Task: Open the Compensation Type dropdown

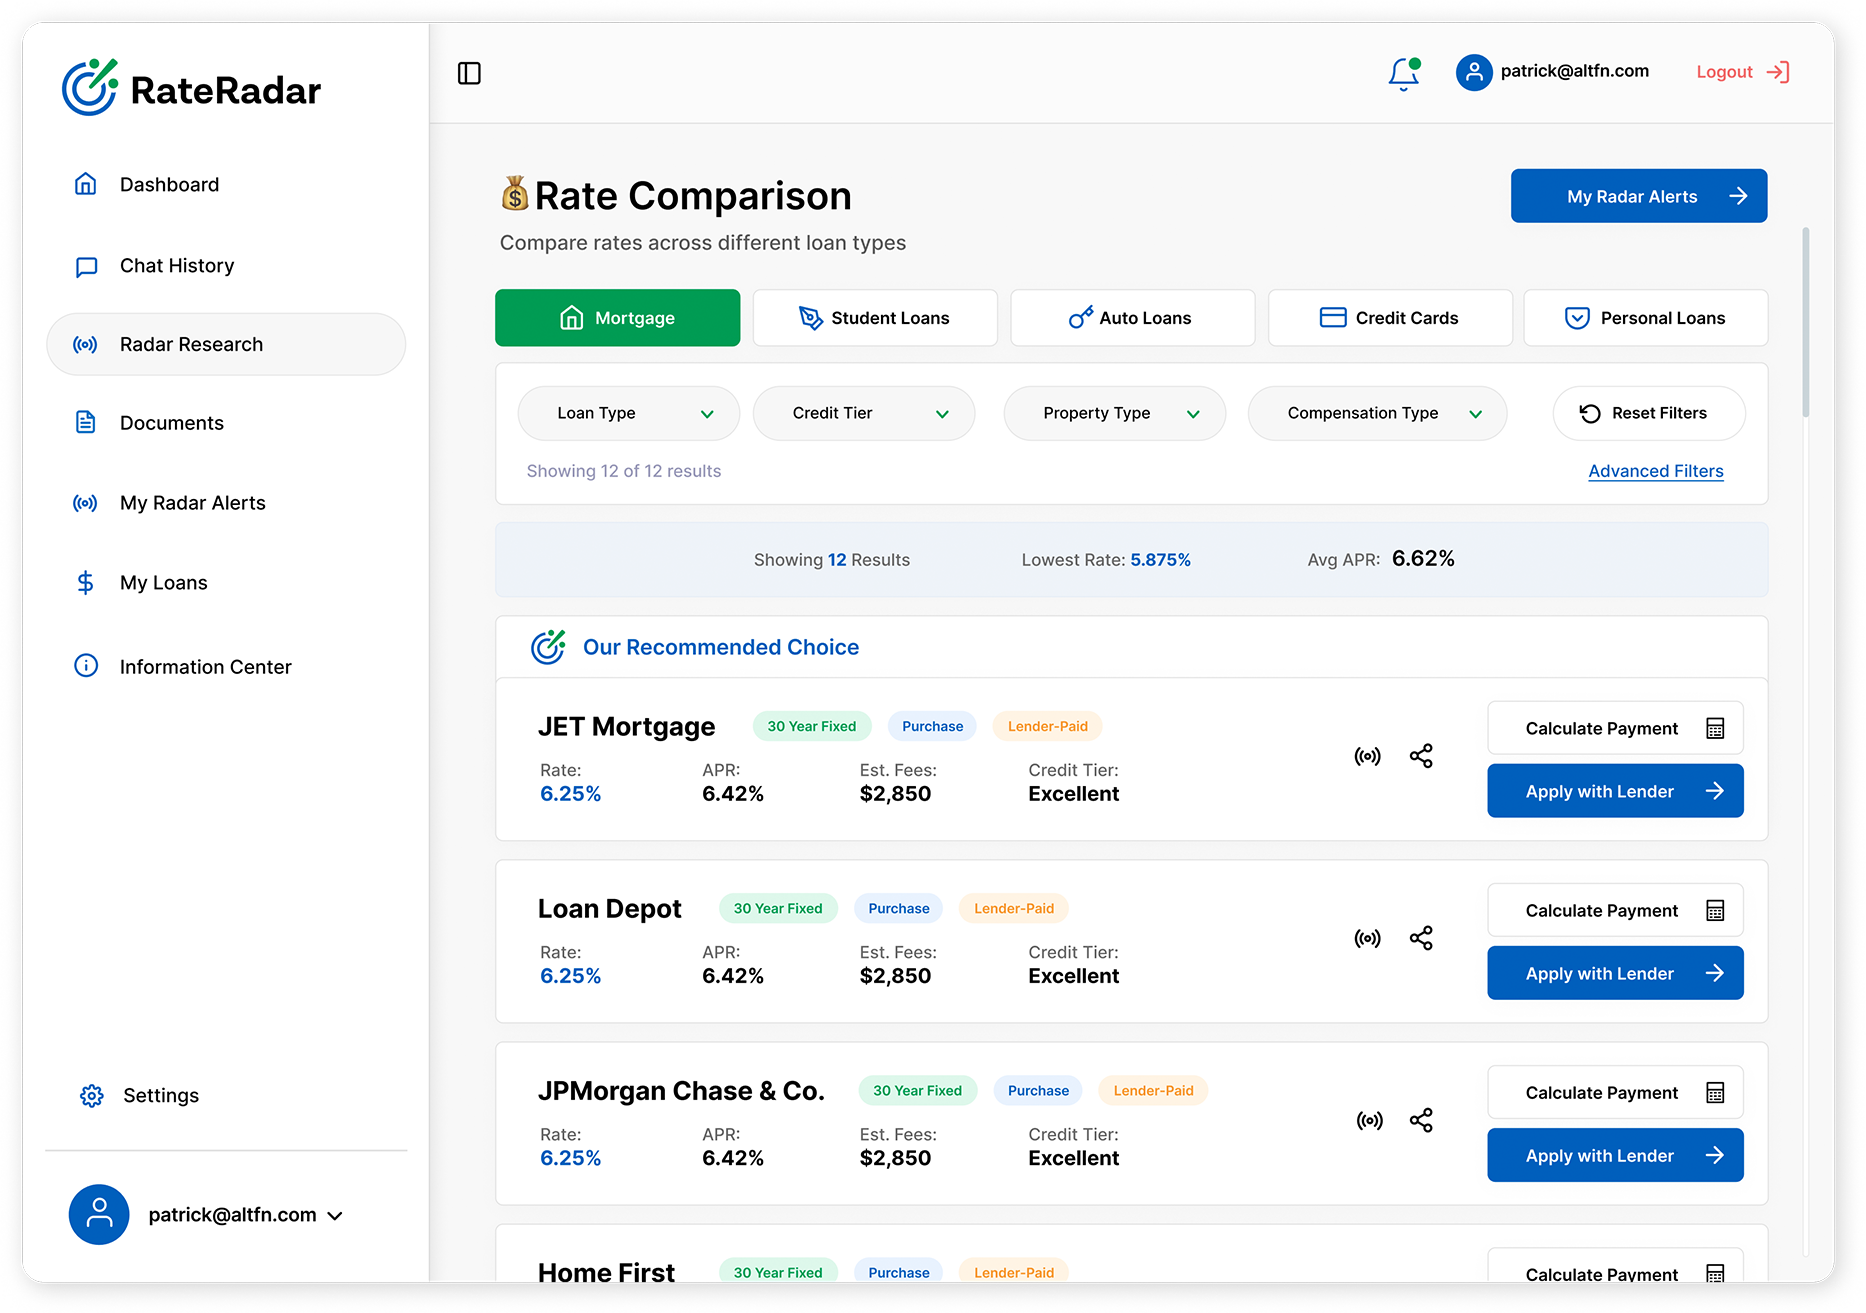Action: (1377, 413)
